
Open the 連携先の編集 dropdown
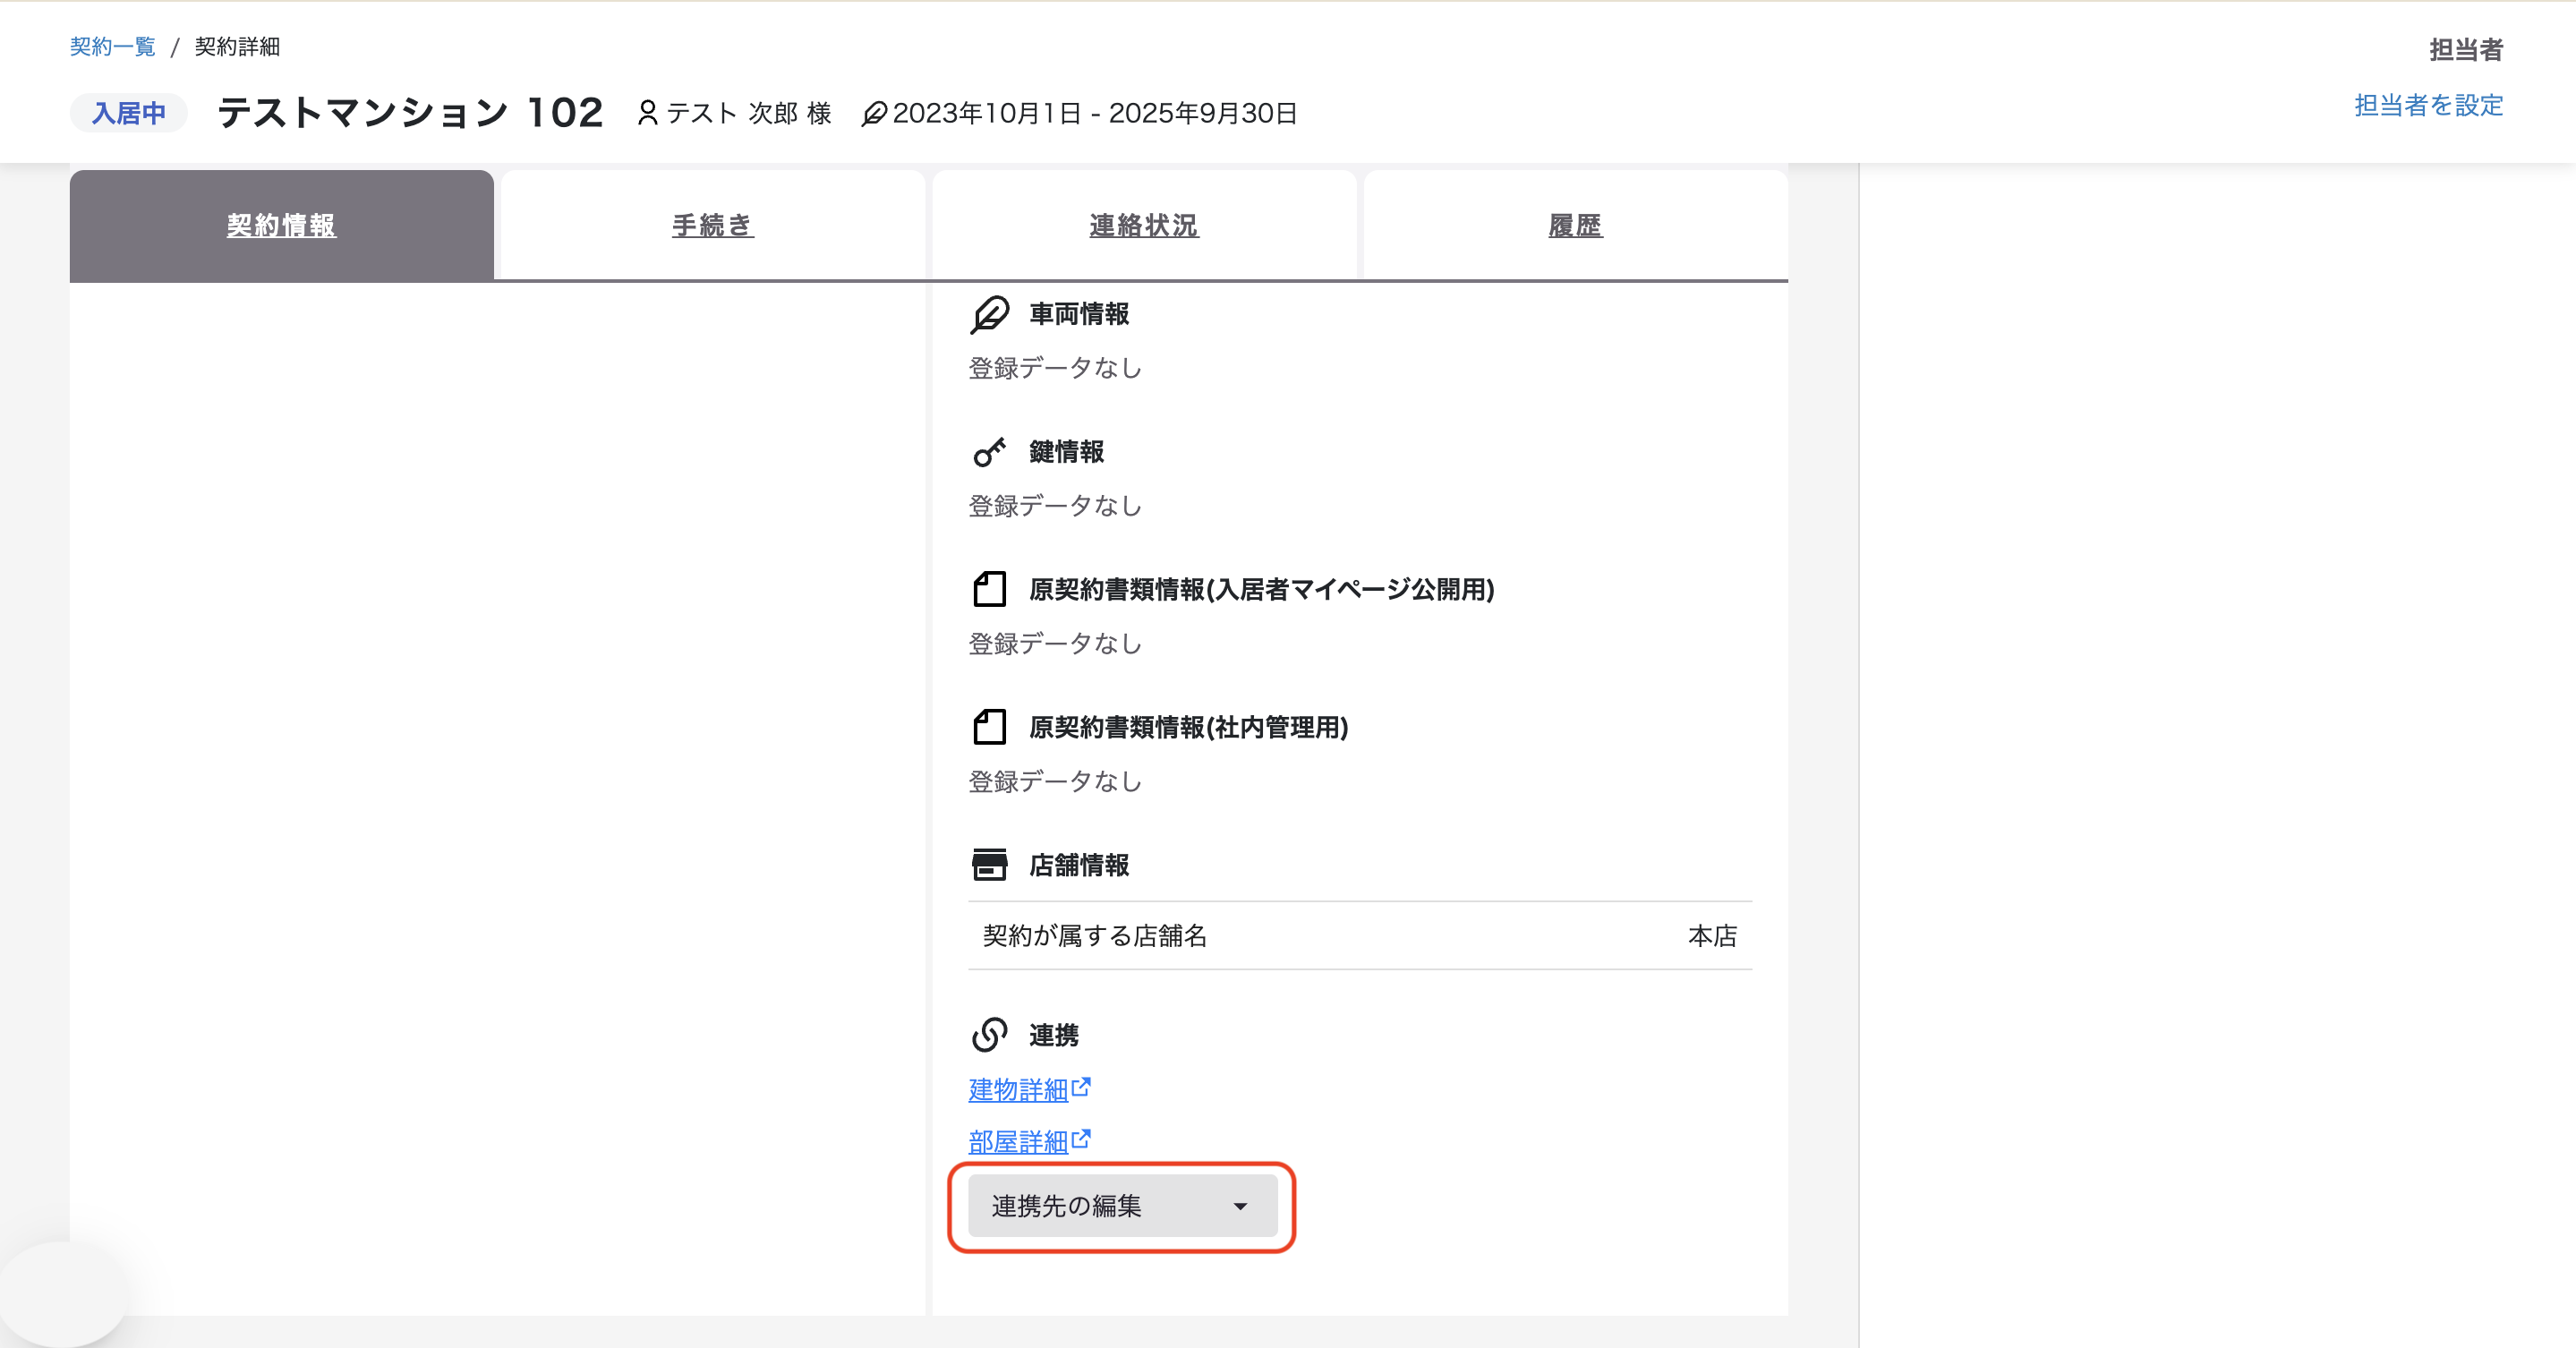[1123, 1206]
